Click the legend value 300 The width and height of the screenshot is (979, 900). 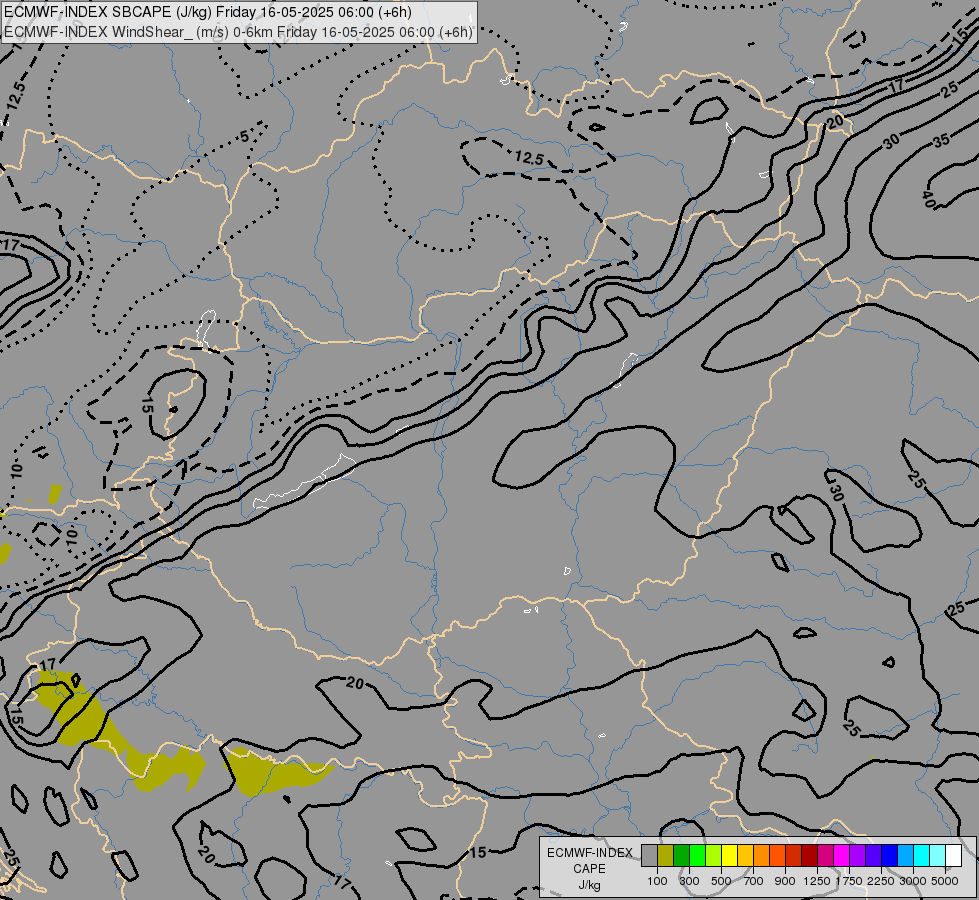(x=689, y=881)
